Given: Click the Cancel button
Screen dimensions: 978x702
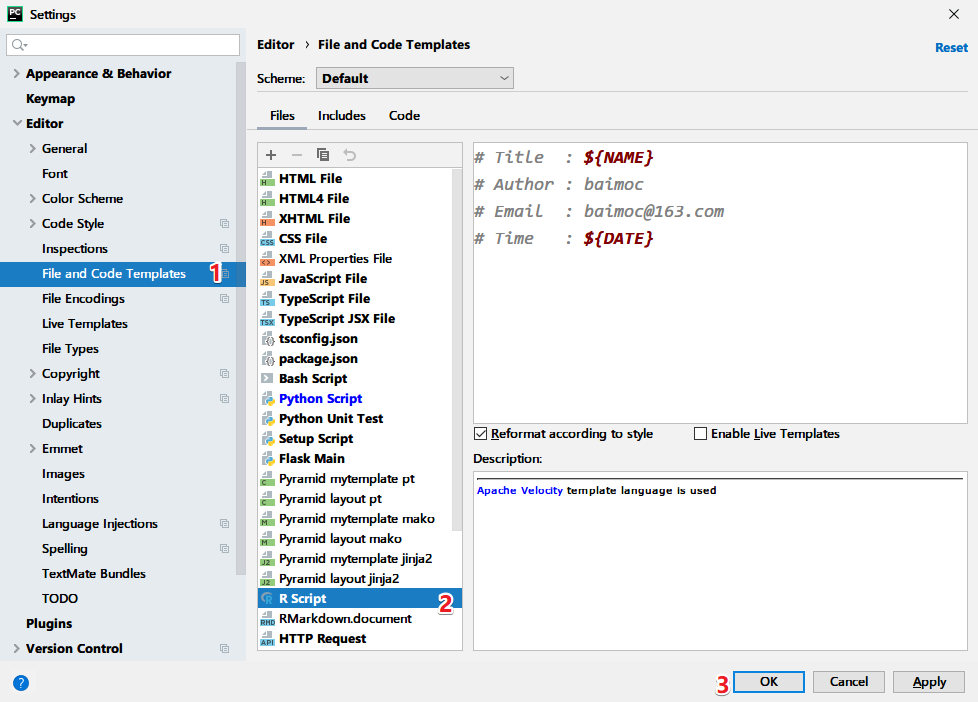Looking at the screenshot, I should point(848,681).
